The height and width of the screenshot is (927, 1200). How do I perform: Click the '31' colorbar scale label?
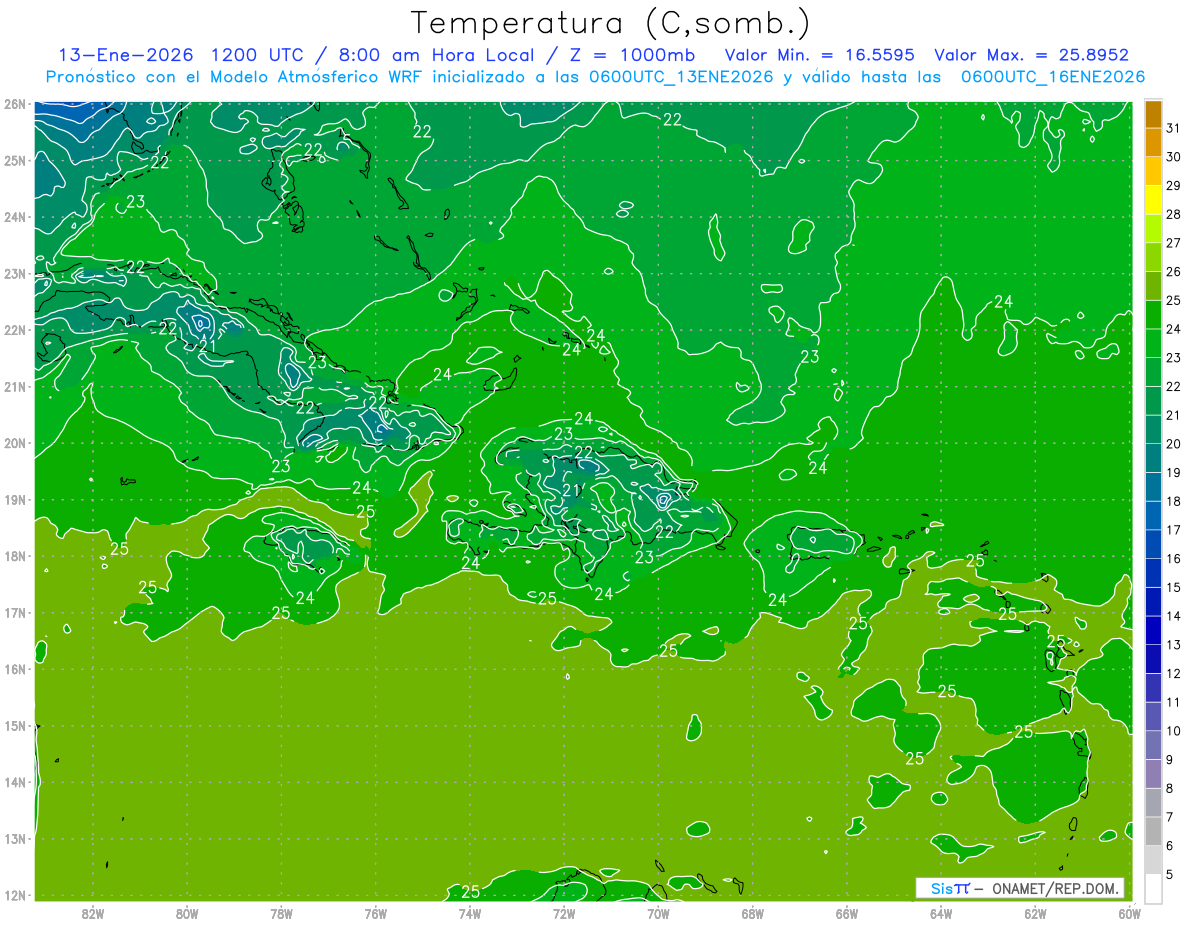1173,128
